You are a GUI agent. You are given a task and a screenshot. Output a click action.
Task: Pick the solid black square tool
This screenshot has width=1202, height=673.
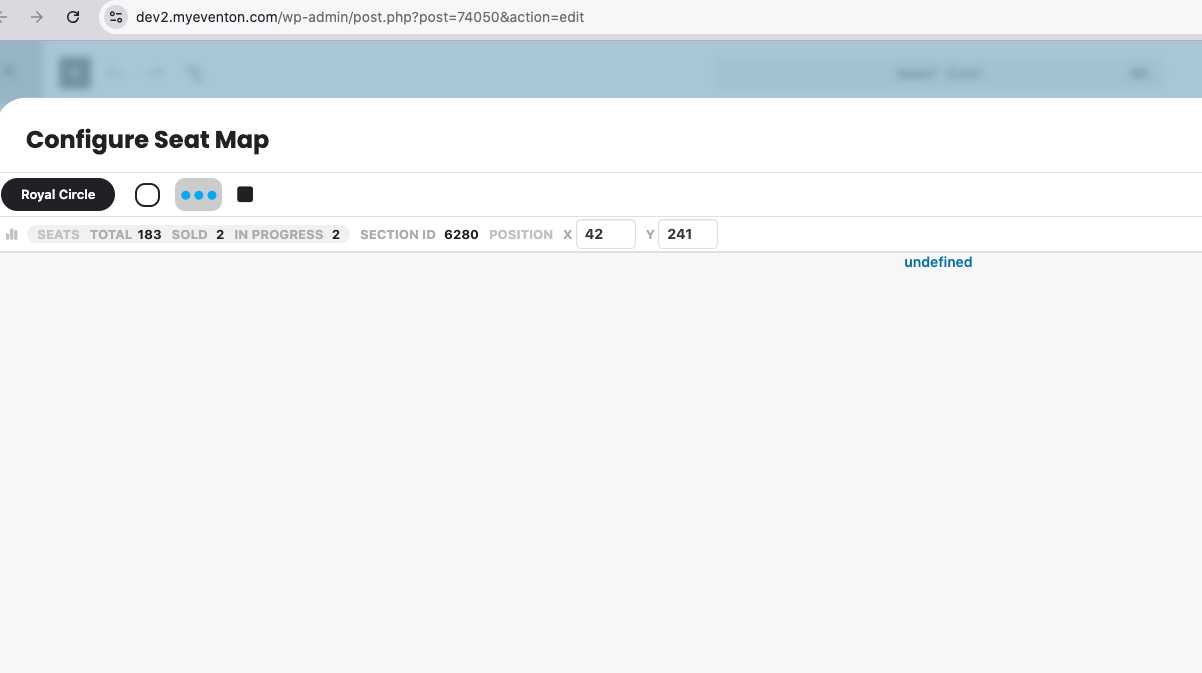pyautogui.click(x=245, y=194)
